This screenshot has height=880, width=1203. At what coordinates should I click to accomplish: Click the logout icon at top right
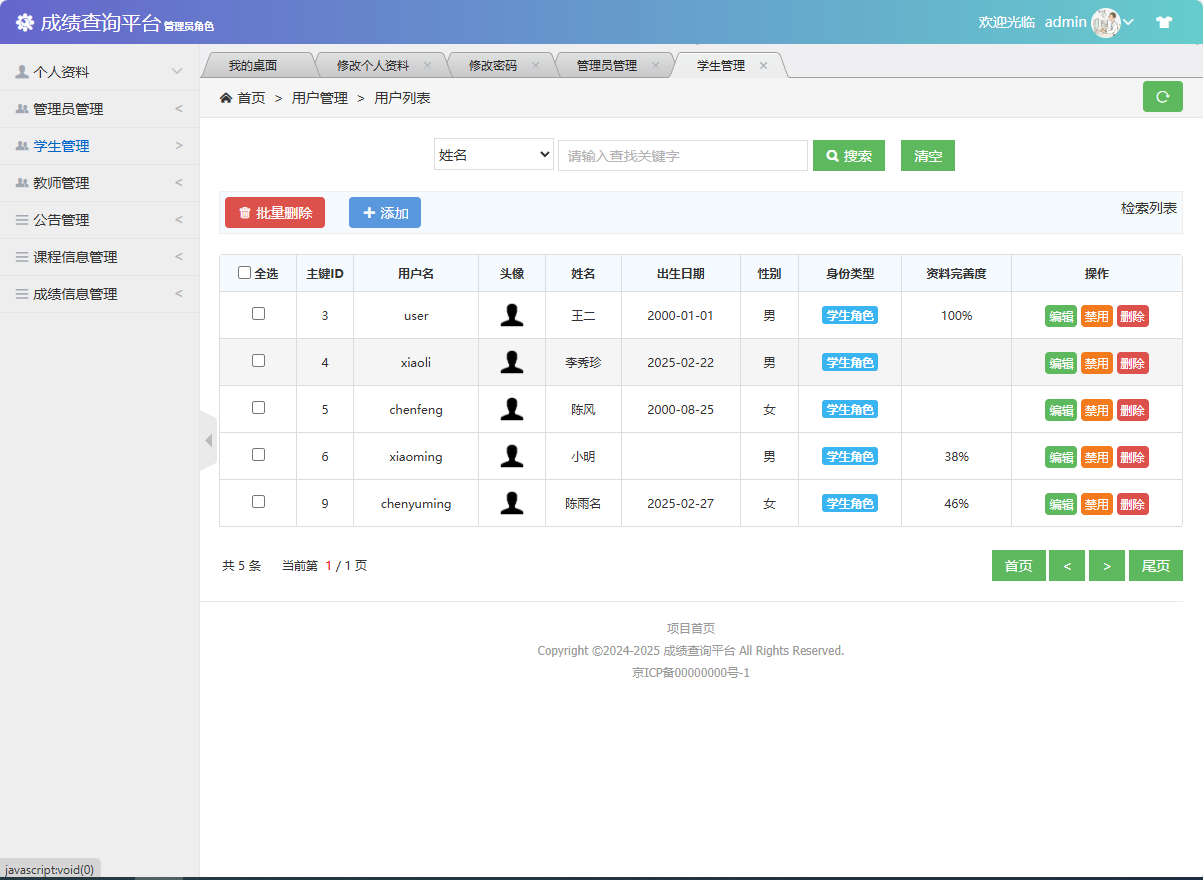click(x=1163, y=21)
